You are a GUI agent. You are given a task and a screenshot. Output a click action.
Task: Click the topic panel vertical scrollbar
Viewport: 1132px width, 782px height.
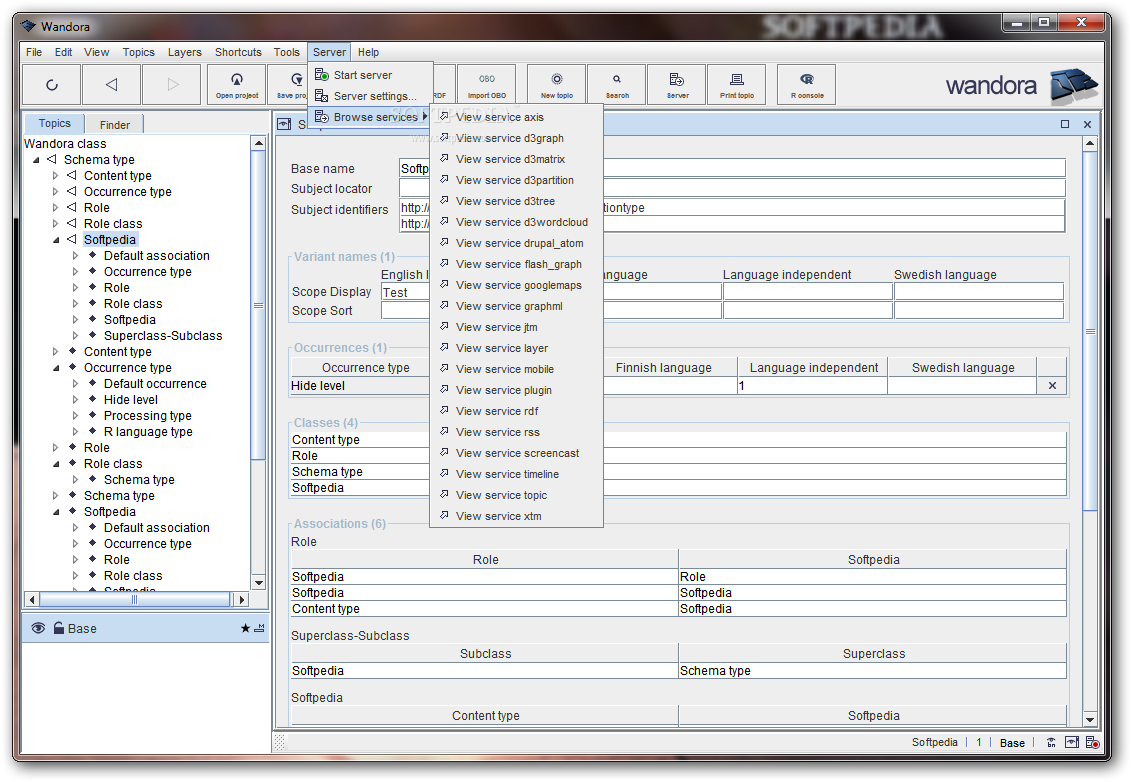click(1090, 331)
